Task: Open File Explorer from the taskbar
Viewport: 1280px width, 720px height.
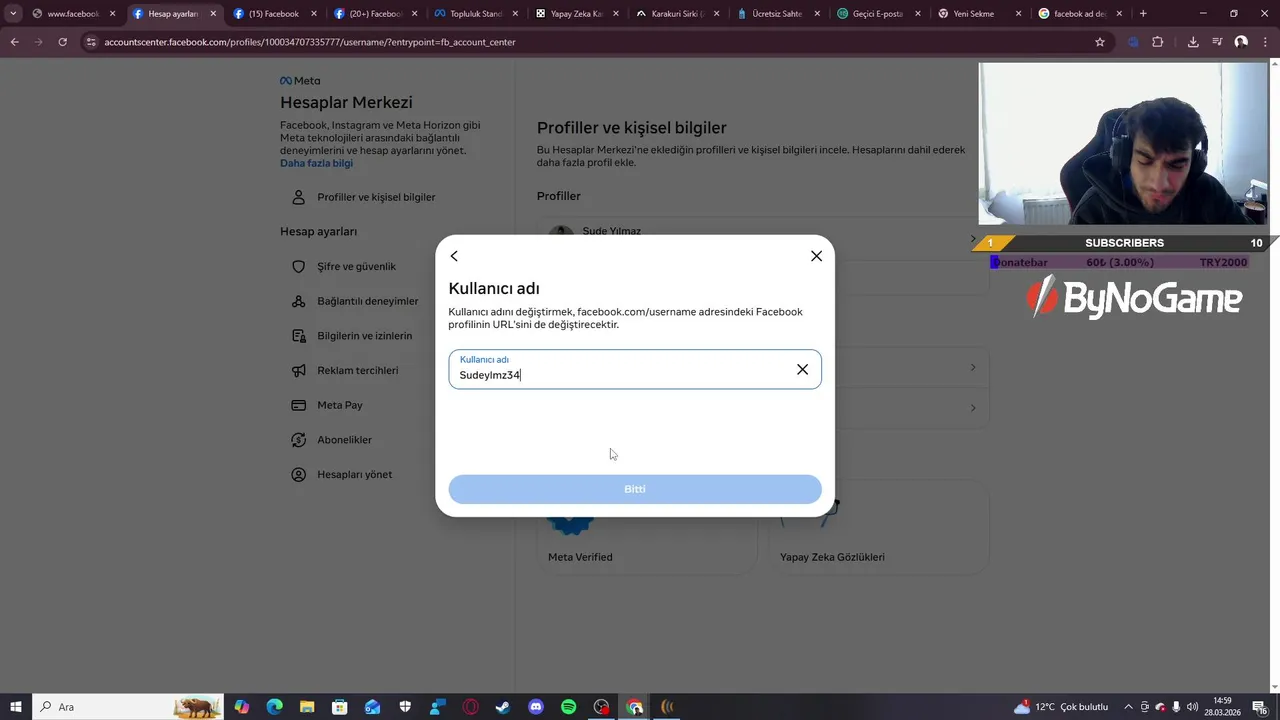Action: tap(307, 707)
